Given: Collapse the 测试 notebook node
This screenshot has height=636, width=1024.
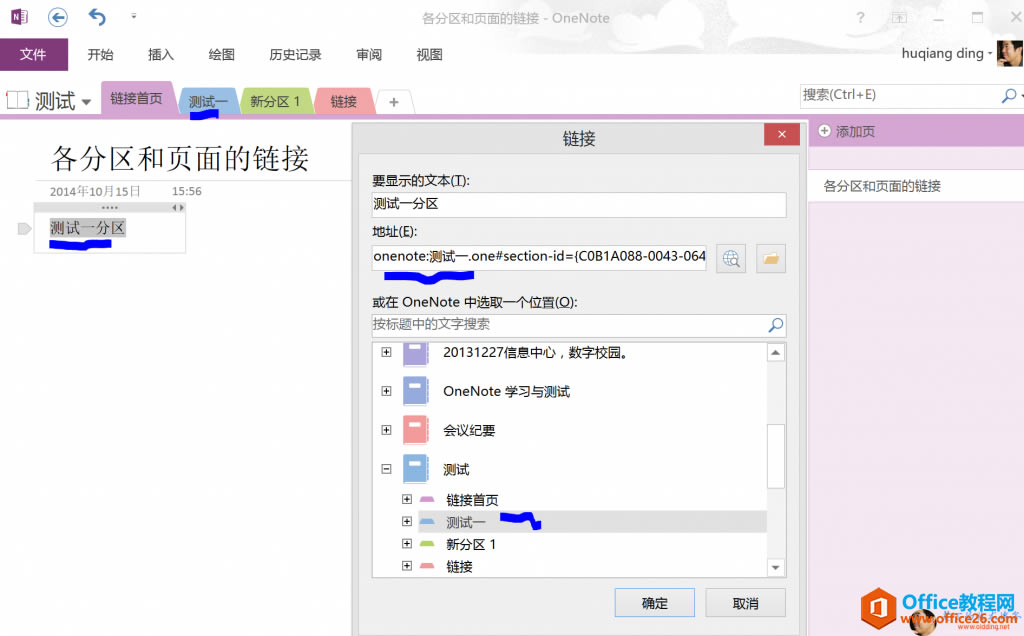Looking at the screenshot, I should pos(387,469).
